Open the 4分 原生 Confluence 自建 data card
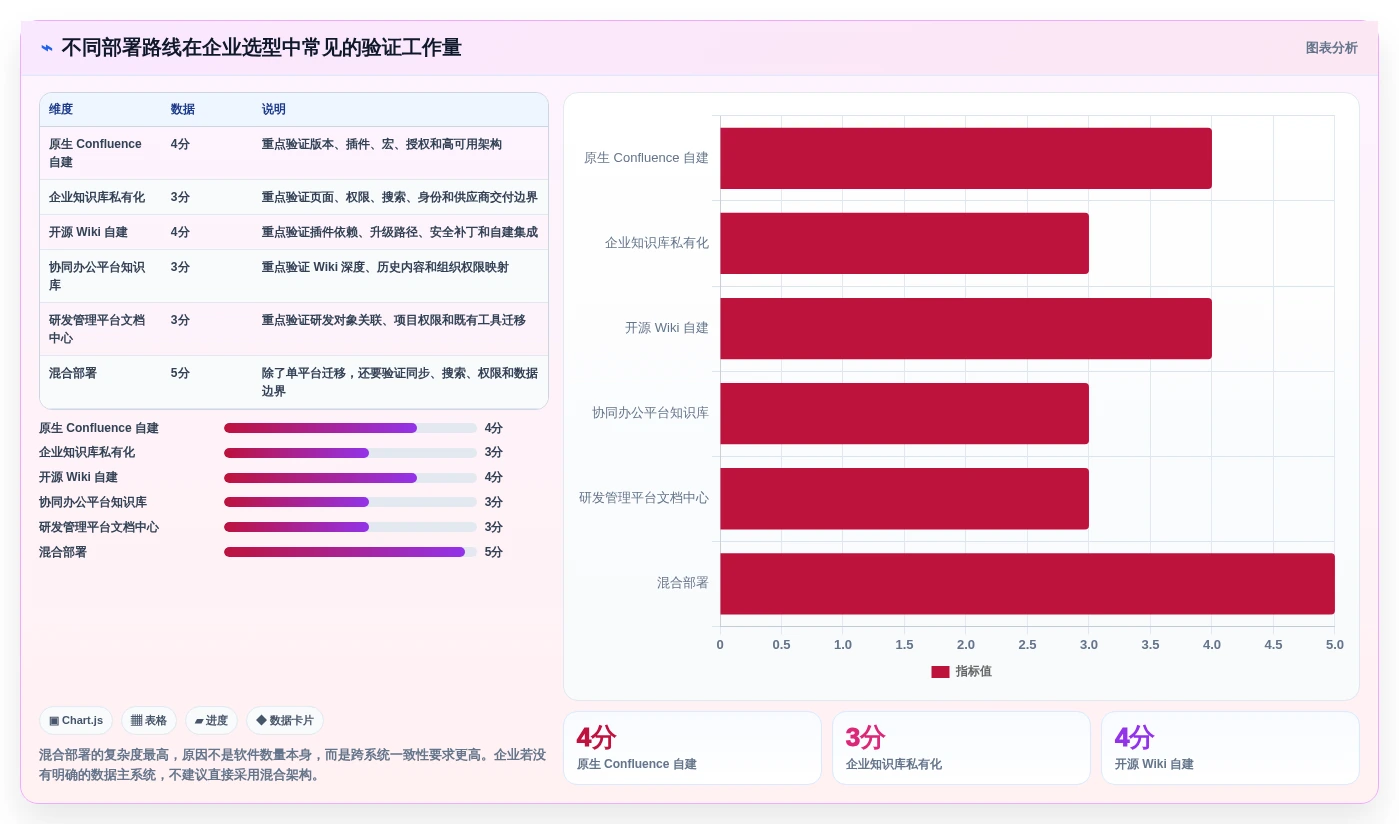 692,748
